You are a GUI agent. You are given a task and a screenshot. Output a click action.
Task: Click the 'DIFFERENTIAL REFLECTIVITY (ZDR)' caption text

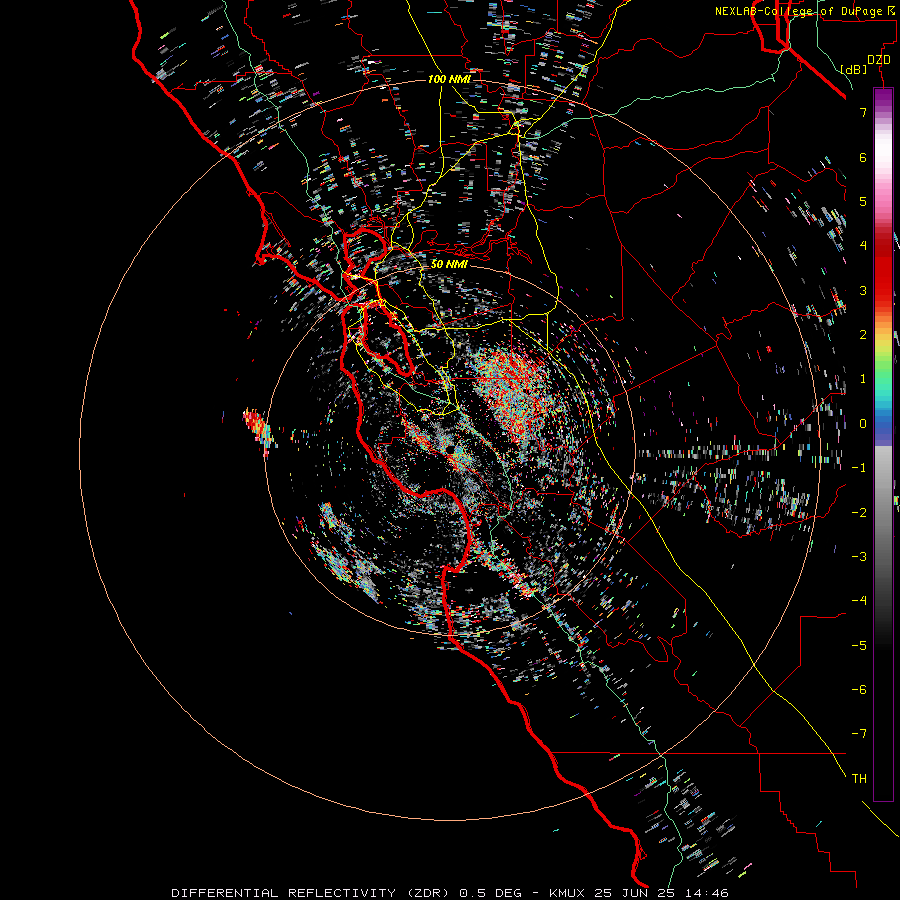312,893
